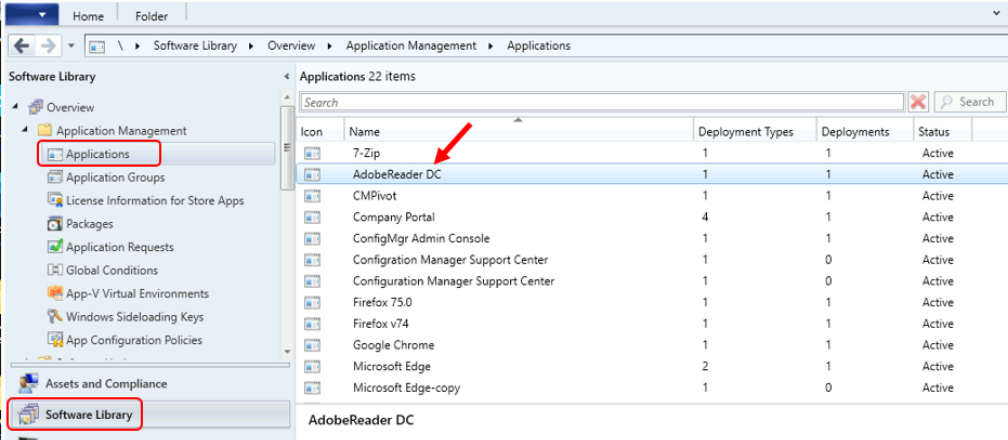Open License Information for Store Apps icon
The height and width of the screenshot is (440, 1008).
(x=55, y=201)
